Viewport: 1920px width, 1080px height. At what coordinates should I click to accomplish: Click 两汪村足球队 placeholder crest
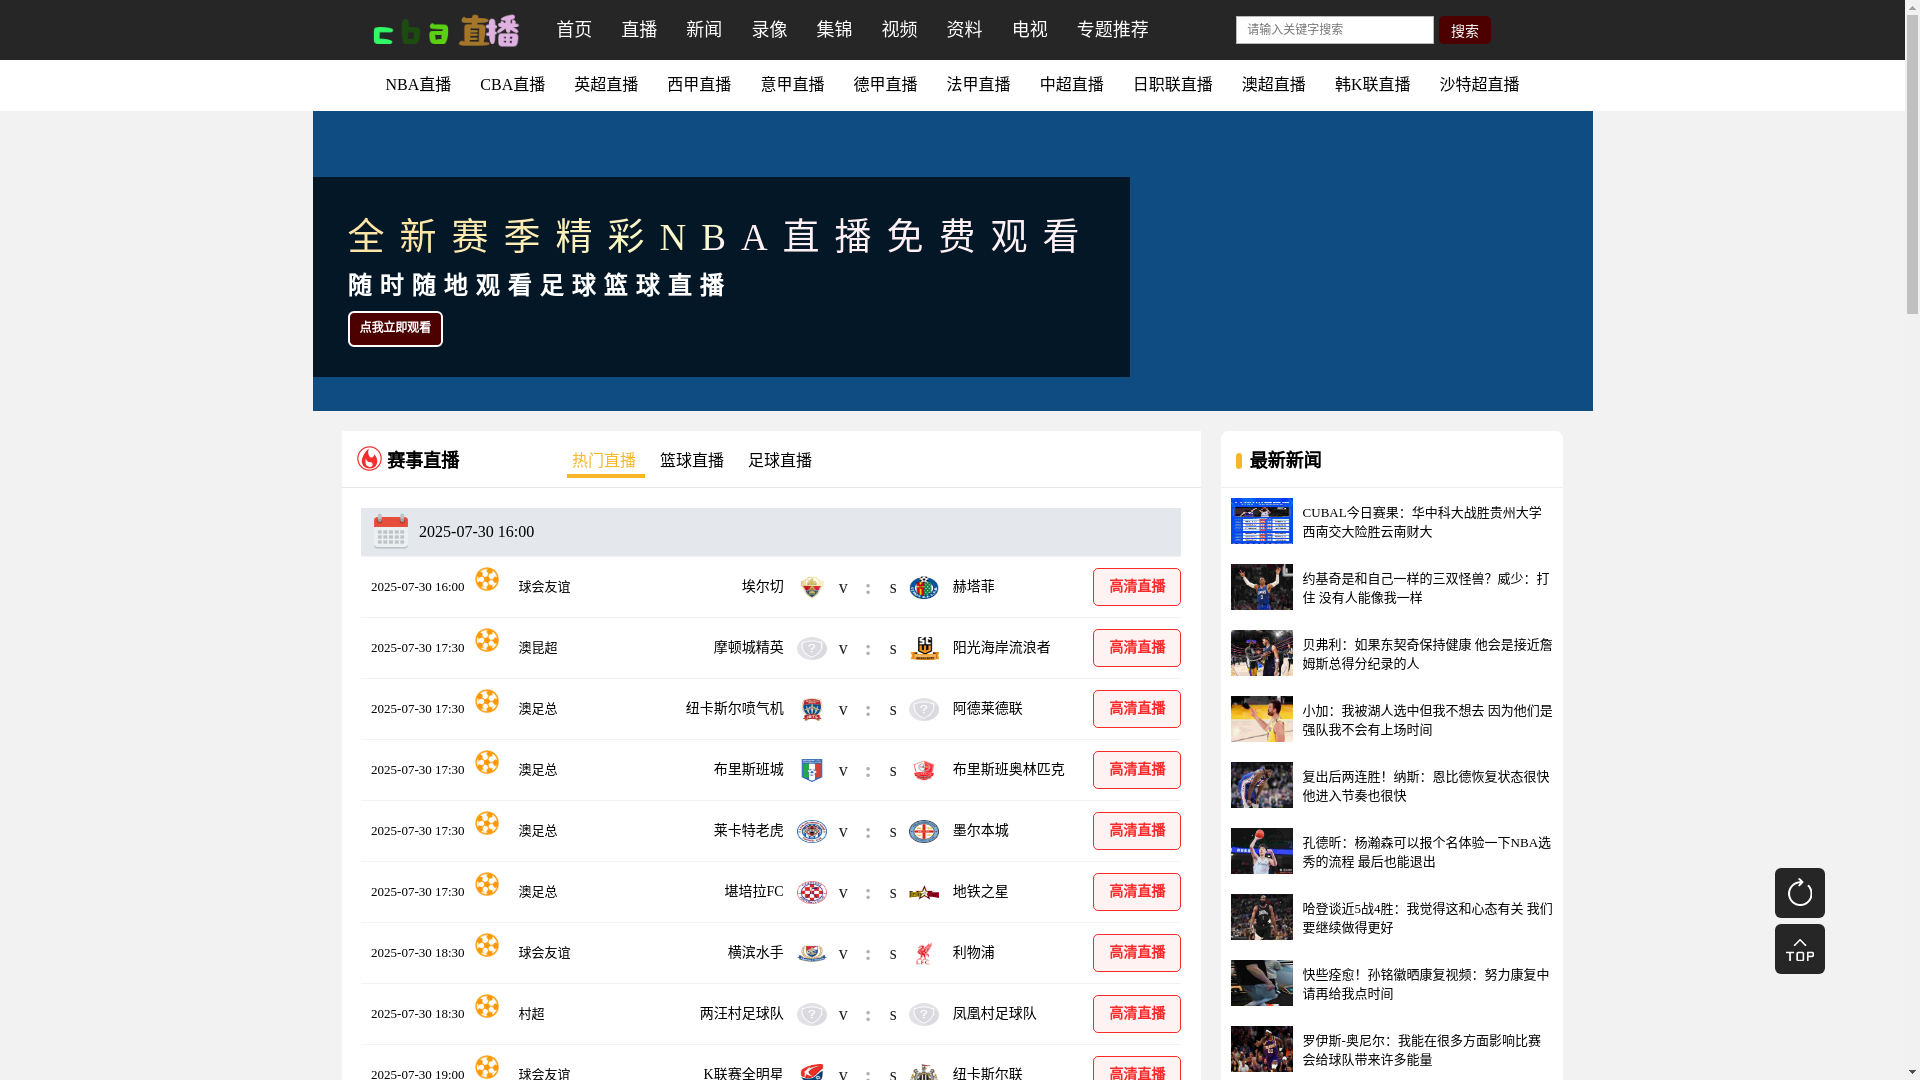click(x=812, y=1014)
